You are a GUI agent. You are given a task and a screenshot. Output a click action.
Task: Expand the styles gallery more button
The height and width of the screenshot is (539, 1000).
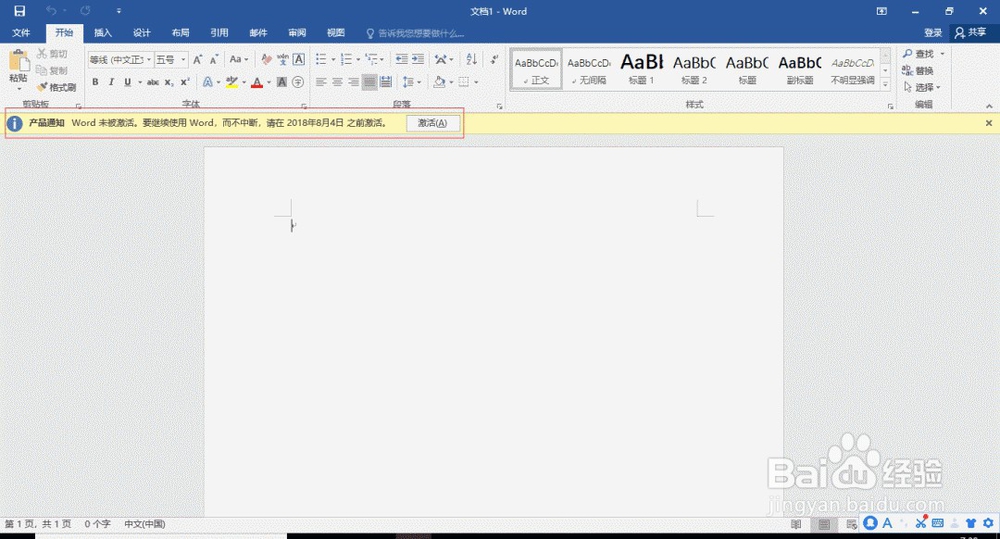click(x=885, y=84)
